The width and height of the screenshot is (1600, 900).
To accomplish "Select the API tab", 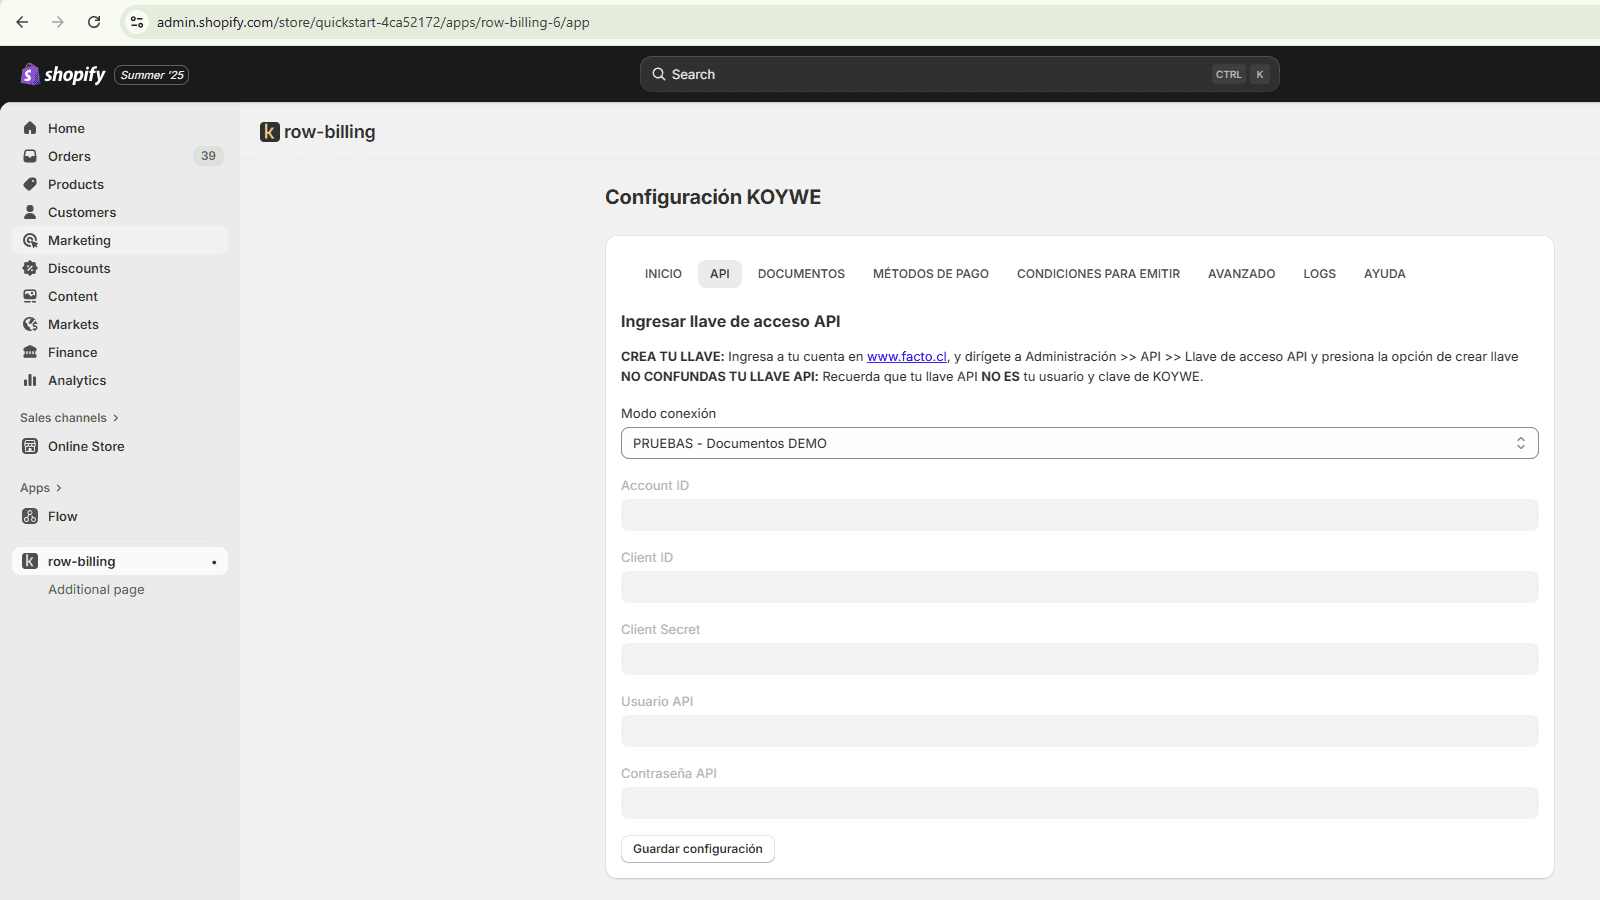I will click(x=720, y=274).
